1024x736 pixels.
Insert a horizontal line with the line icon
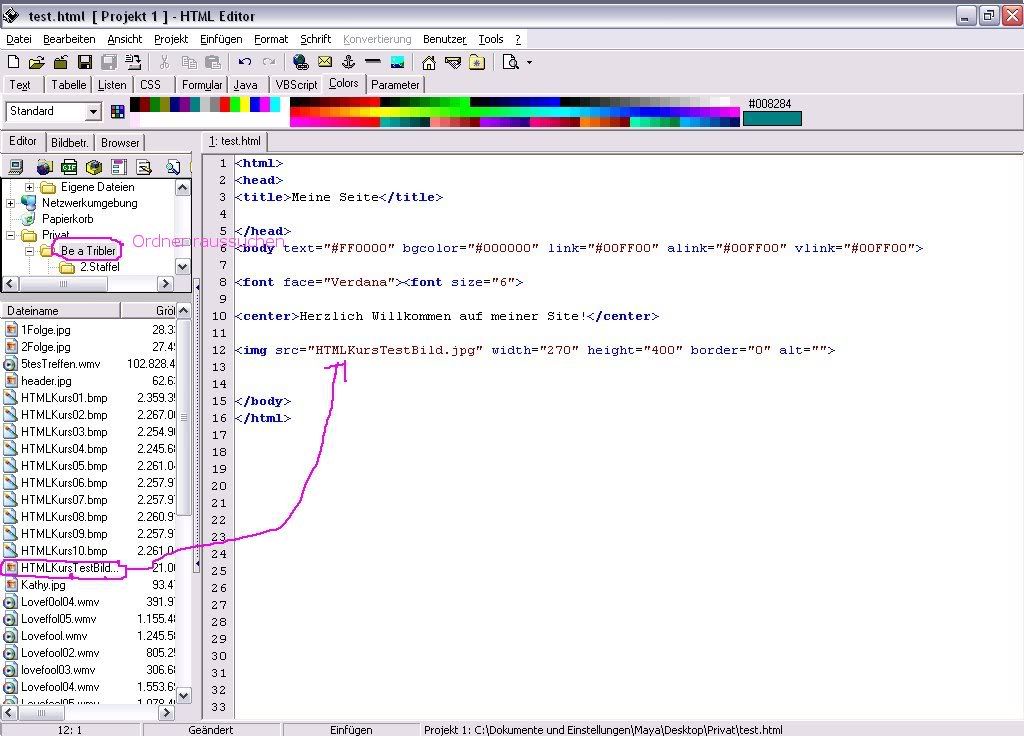[x=373, y=62]
